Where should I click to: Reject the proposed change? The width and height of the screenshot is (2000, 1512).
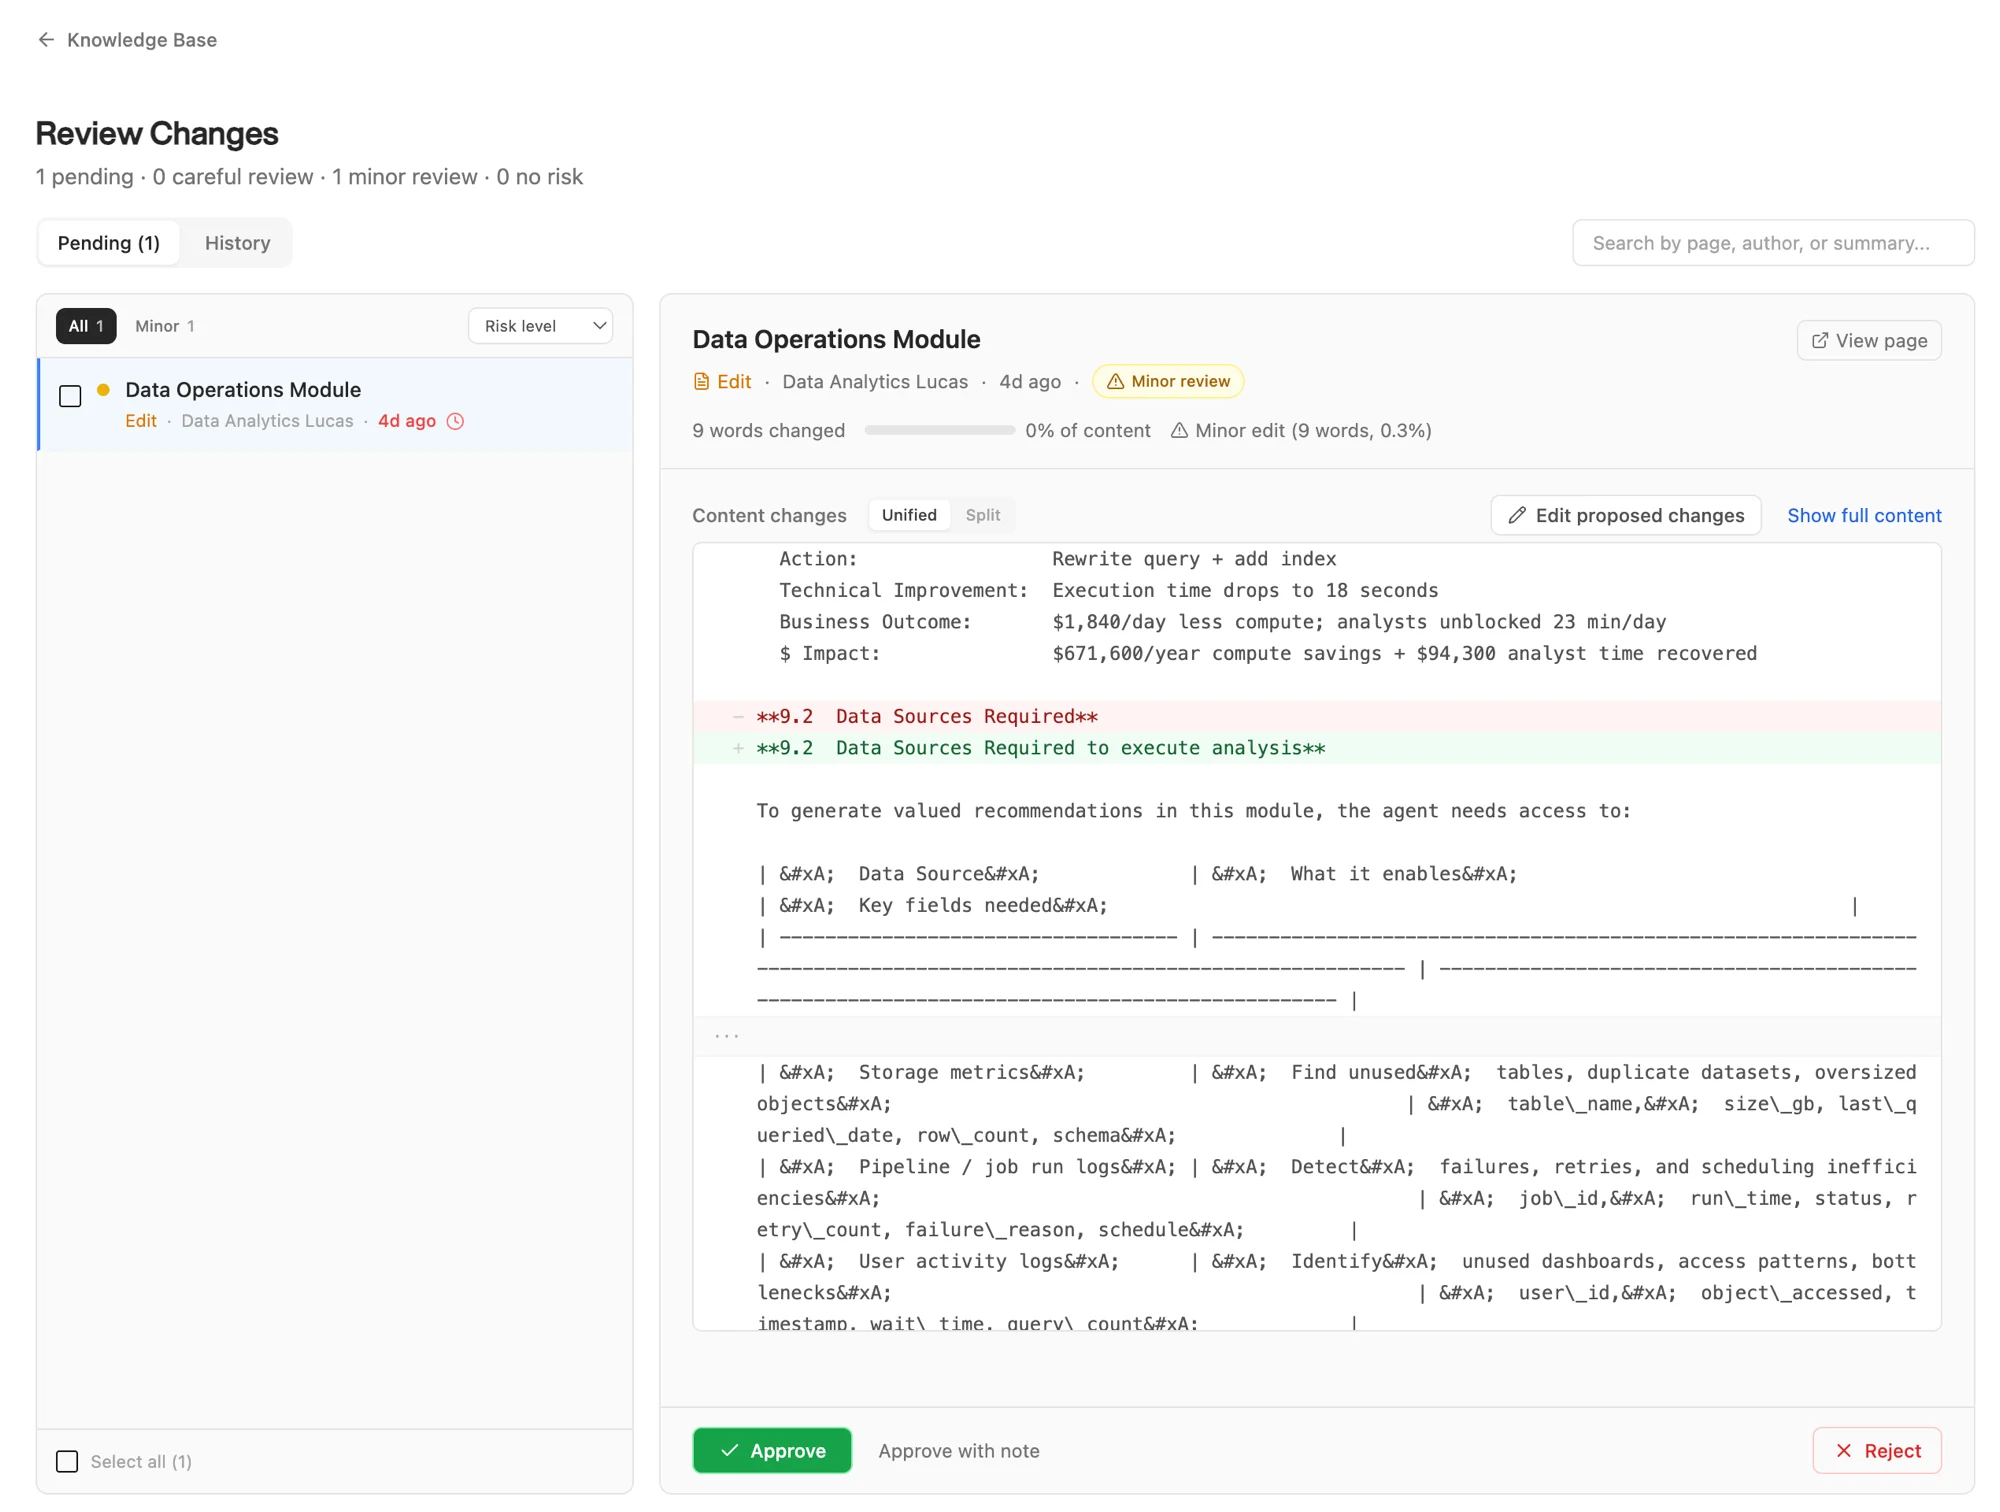point(1876,1450)
